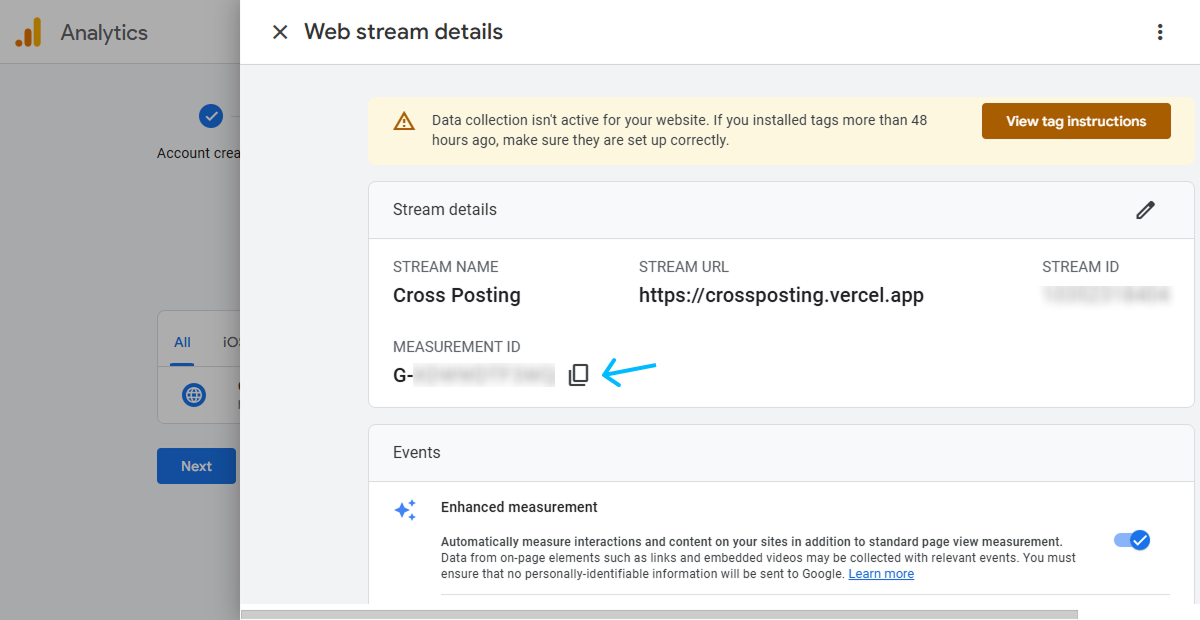Open the pencil icon to edit stream details
The image size is (1200, 620).
click(x=1145, y=210)
